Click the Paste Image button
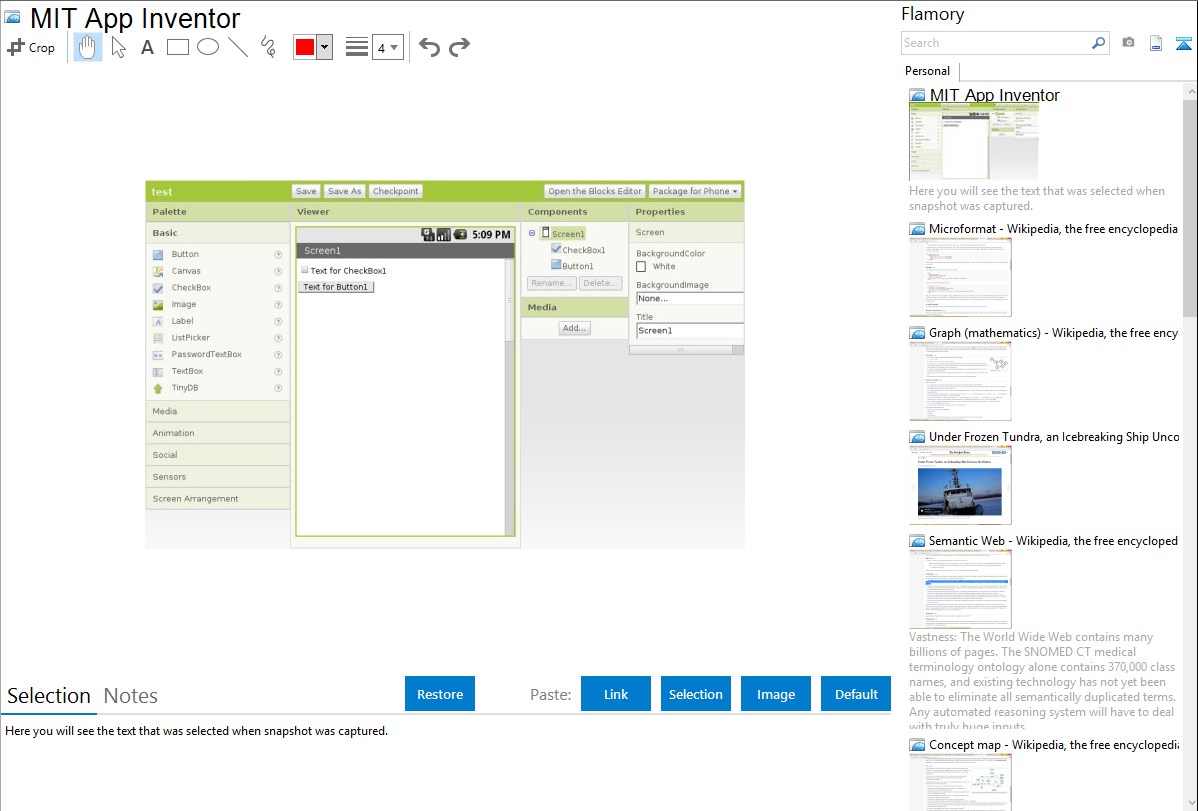 click(x=776, y=694)
